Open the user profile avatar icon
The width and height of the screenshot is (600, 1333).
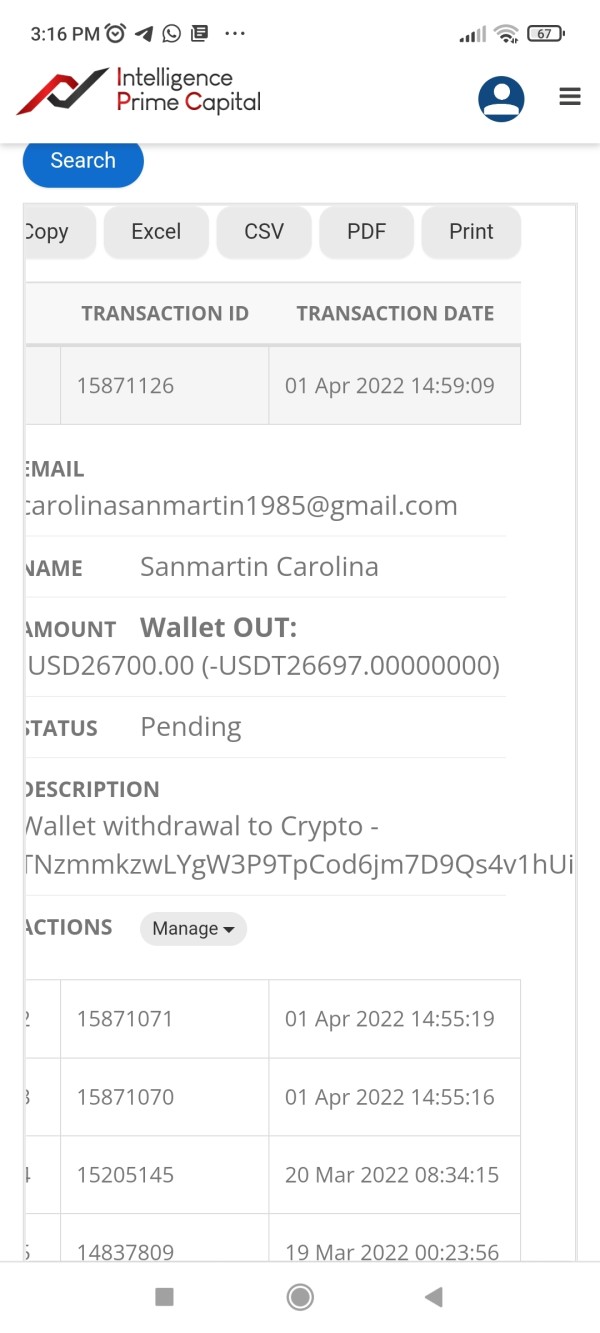(x=501, y=99)
